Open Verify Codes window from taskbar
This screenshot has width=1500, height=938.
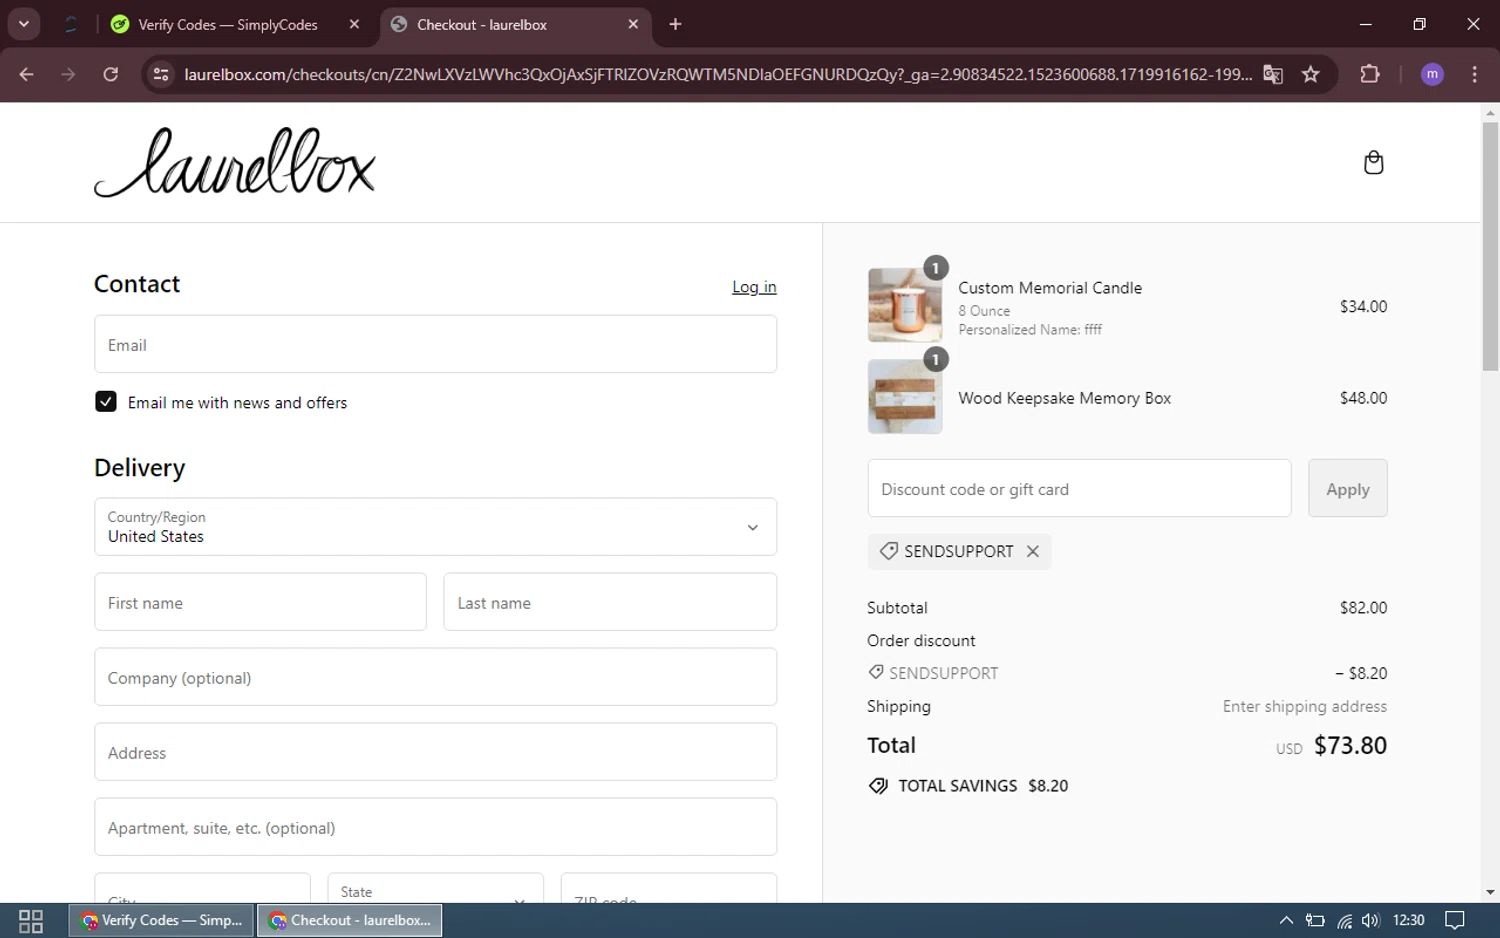(162, 920)
